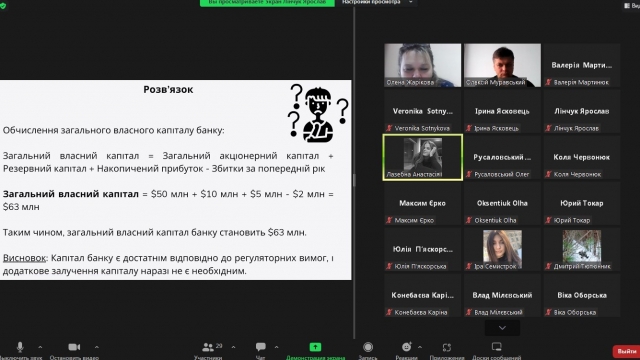Click the divider handle between slide and gallery

(x=354, y=180)
